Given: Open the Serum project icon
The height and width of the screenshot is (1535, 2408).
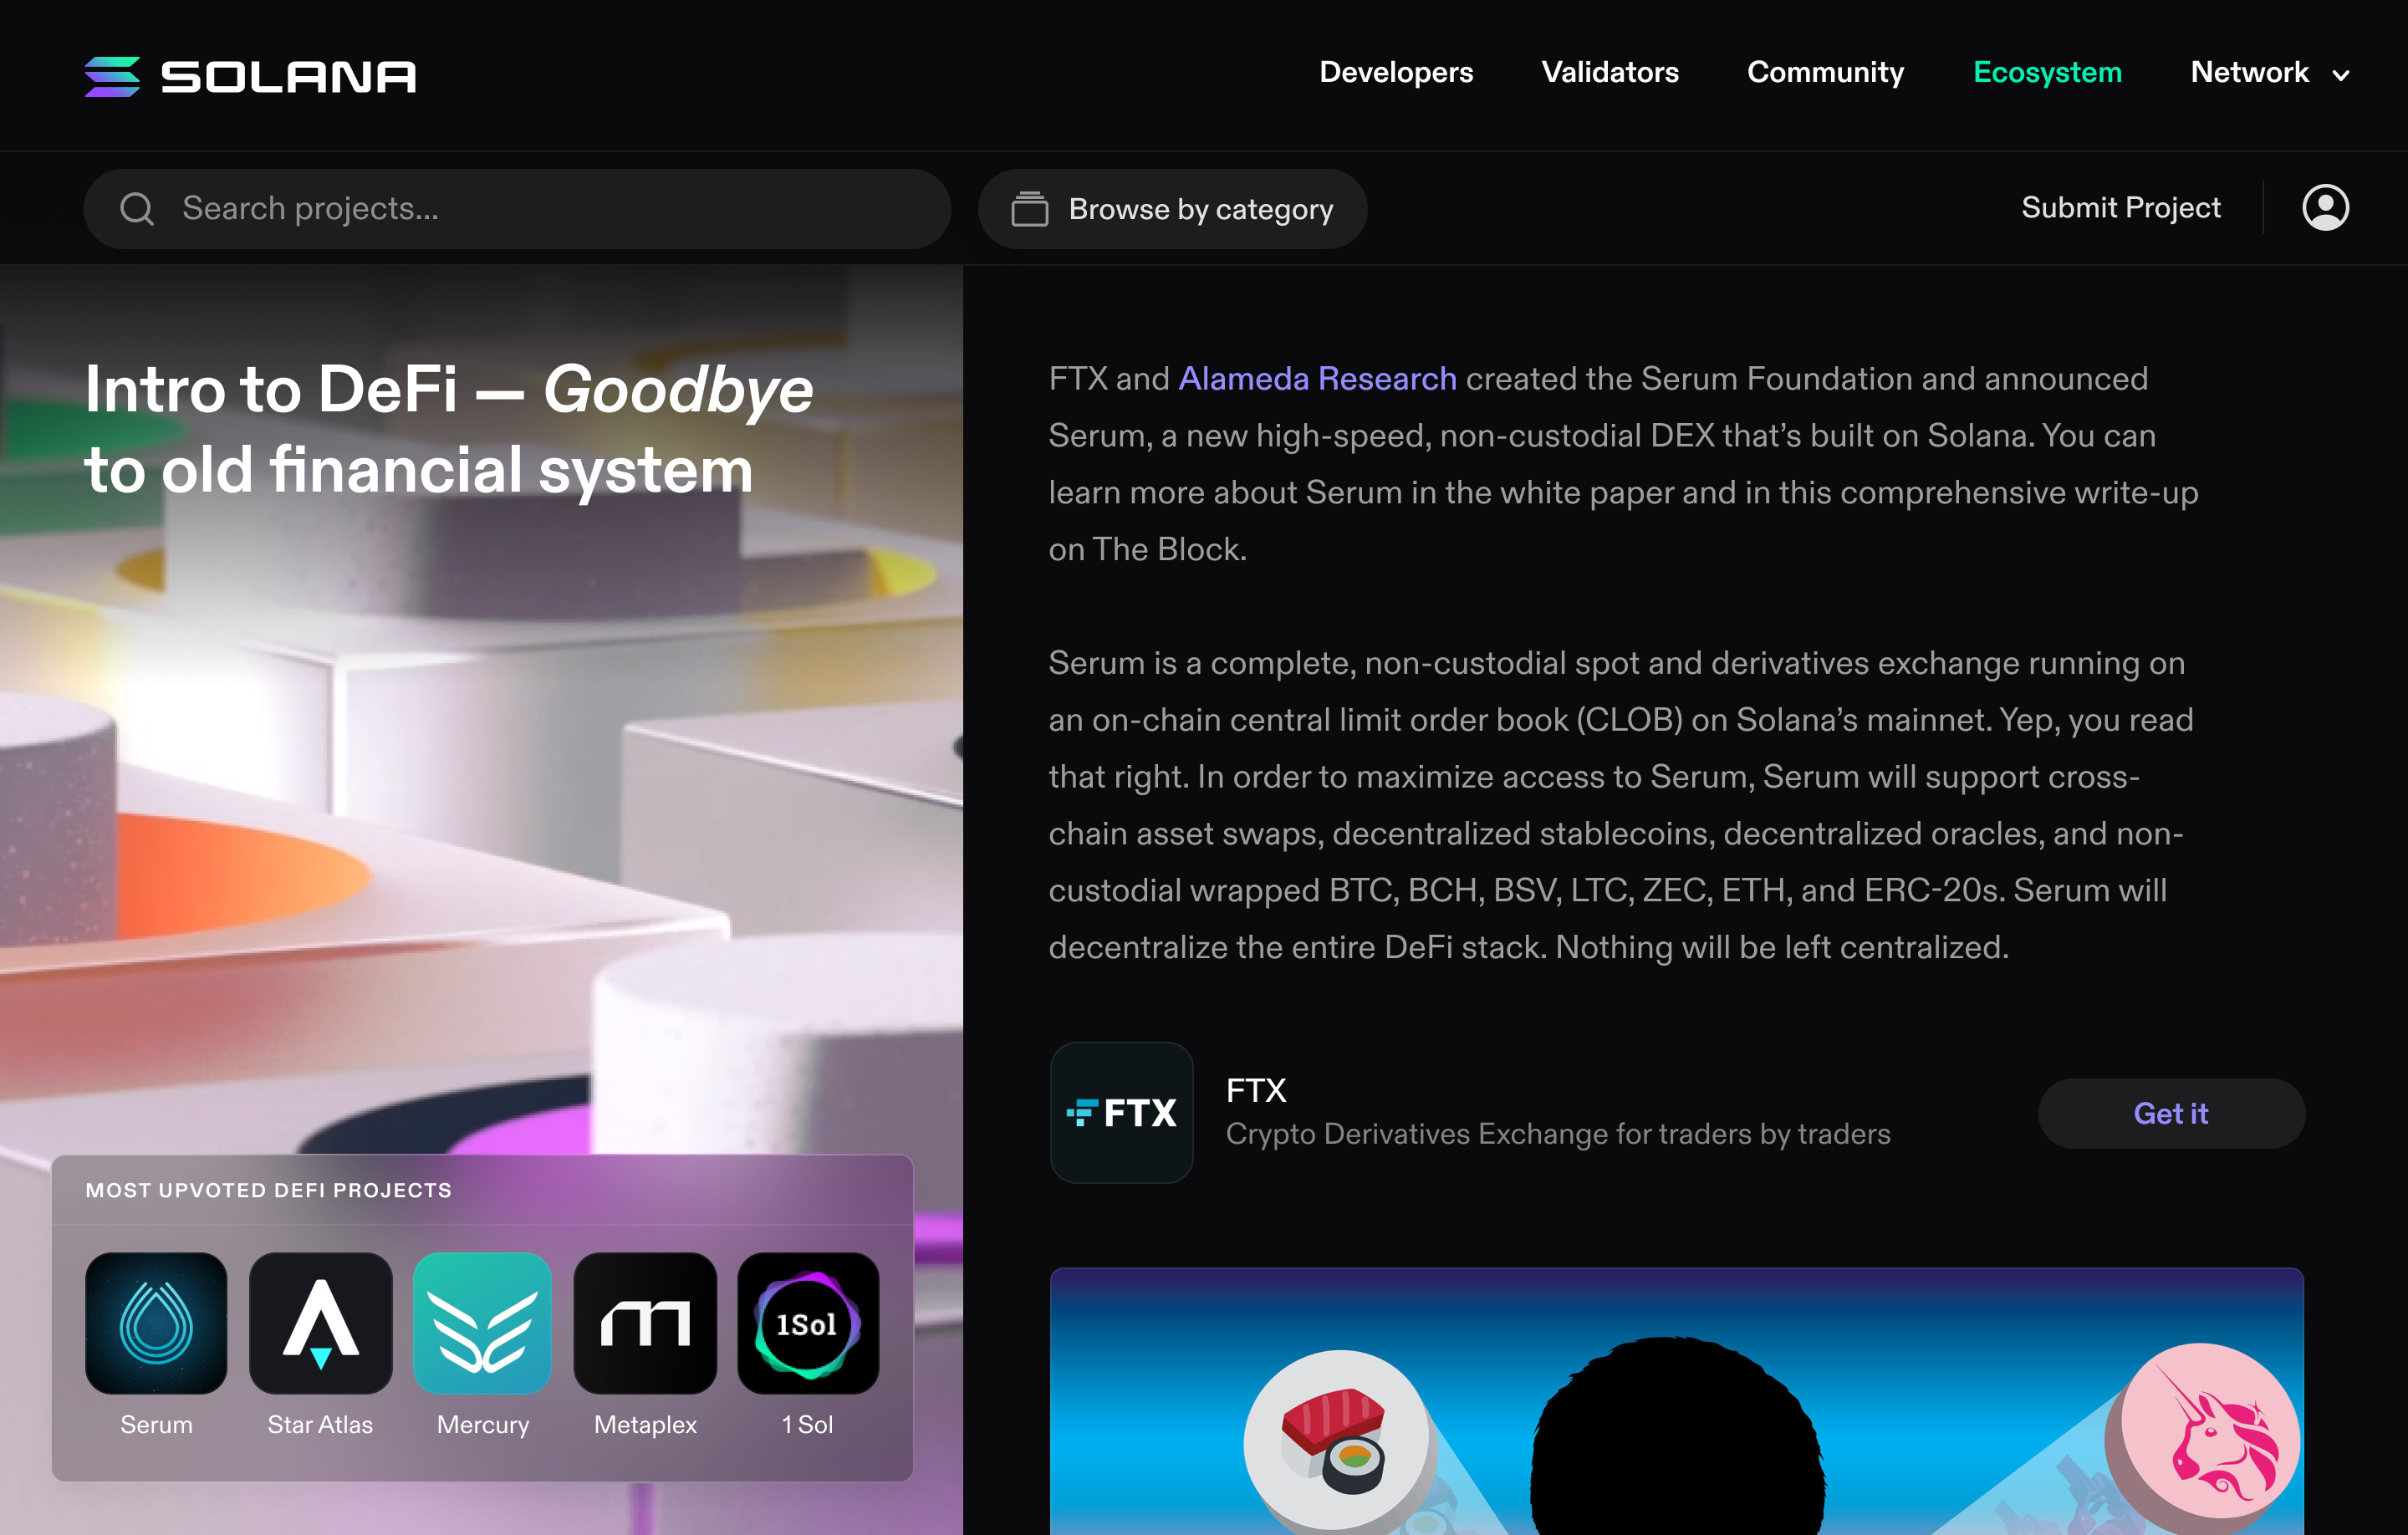Looking at the screenshot, I should coord(156,1322).
